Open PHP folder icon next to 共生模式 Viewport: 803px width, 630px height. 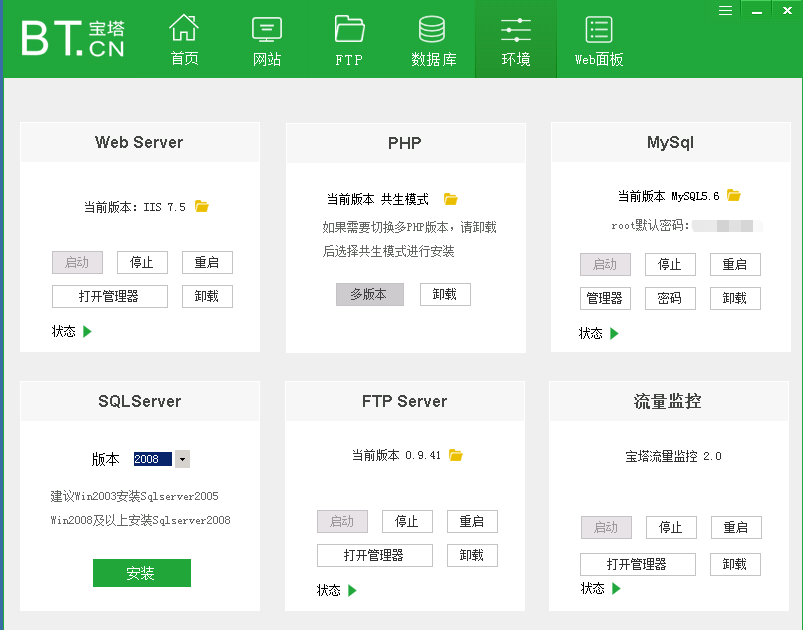click(451, 199)
